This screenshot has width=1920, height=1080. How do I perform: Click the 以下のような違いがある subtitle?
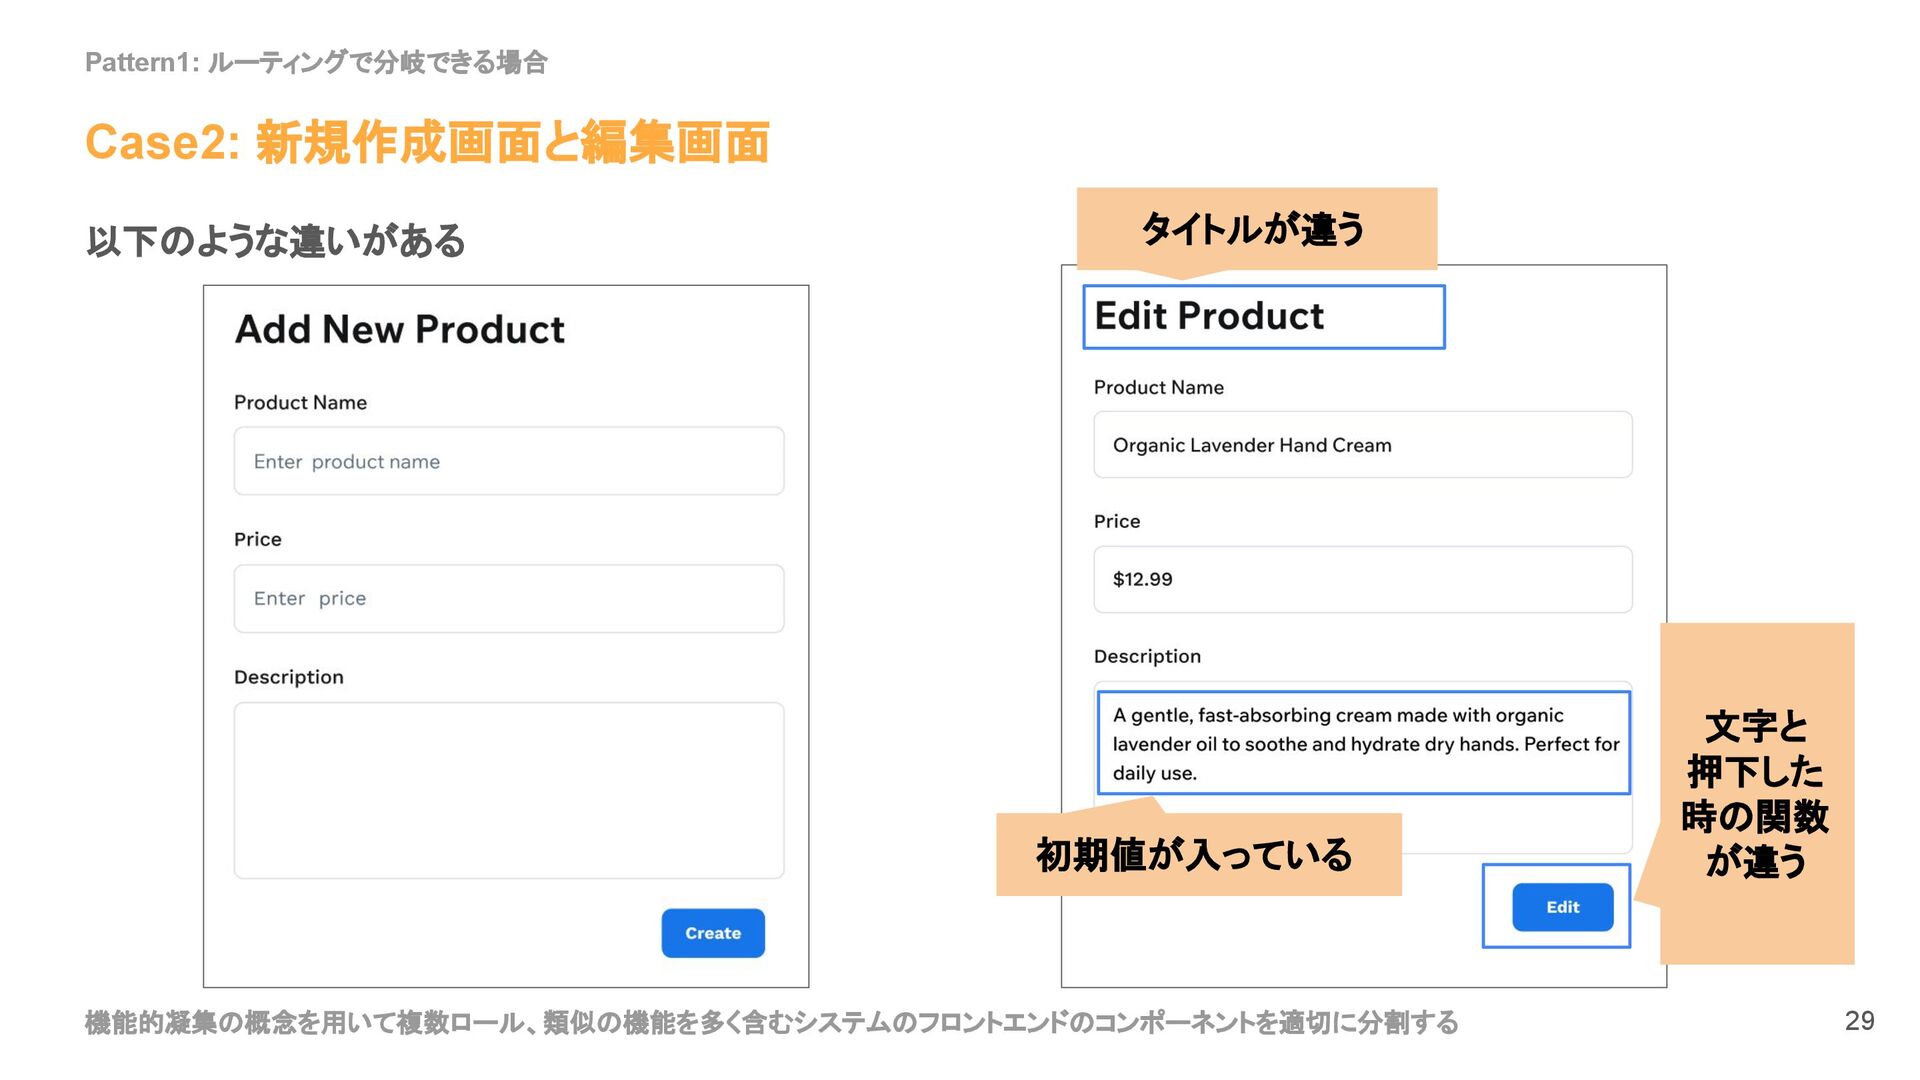click(x=275, y=241)
